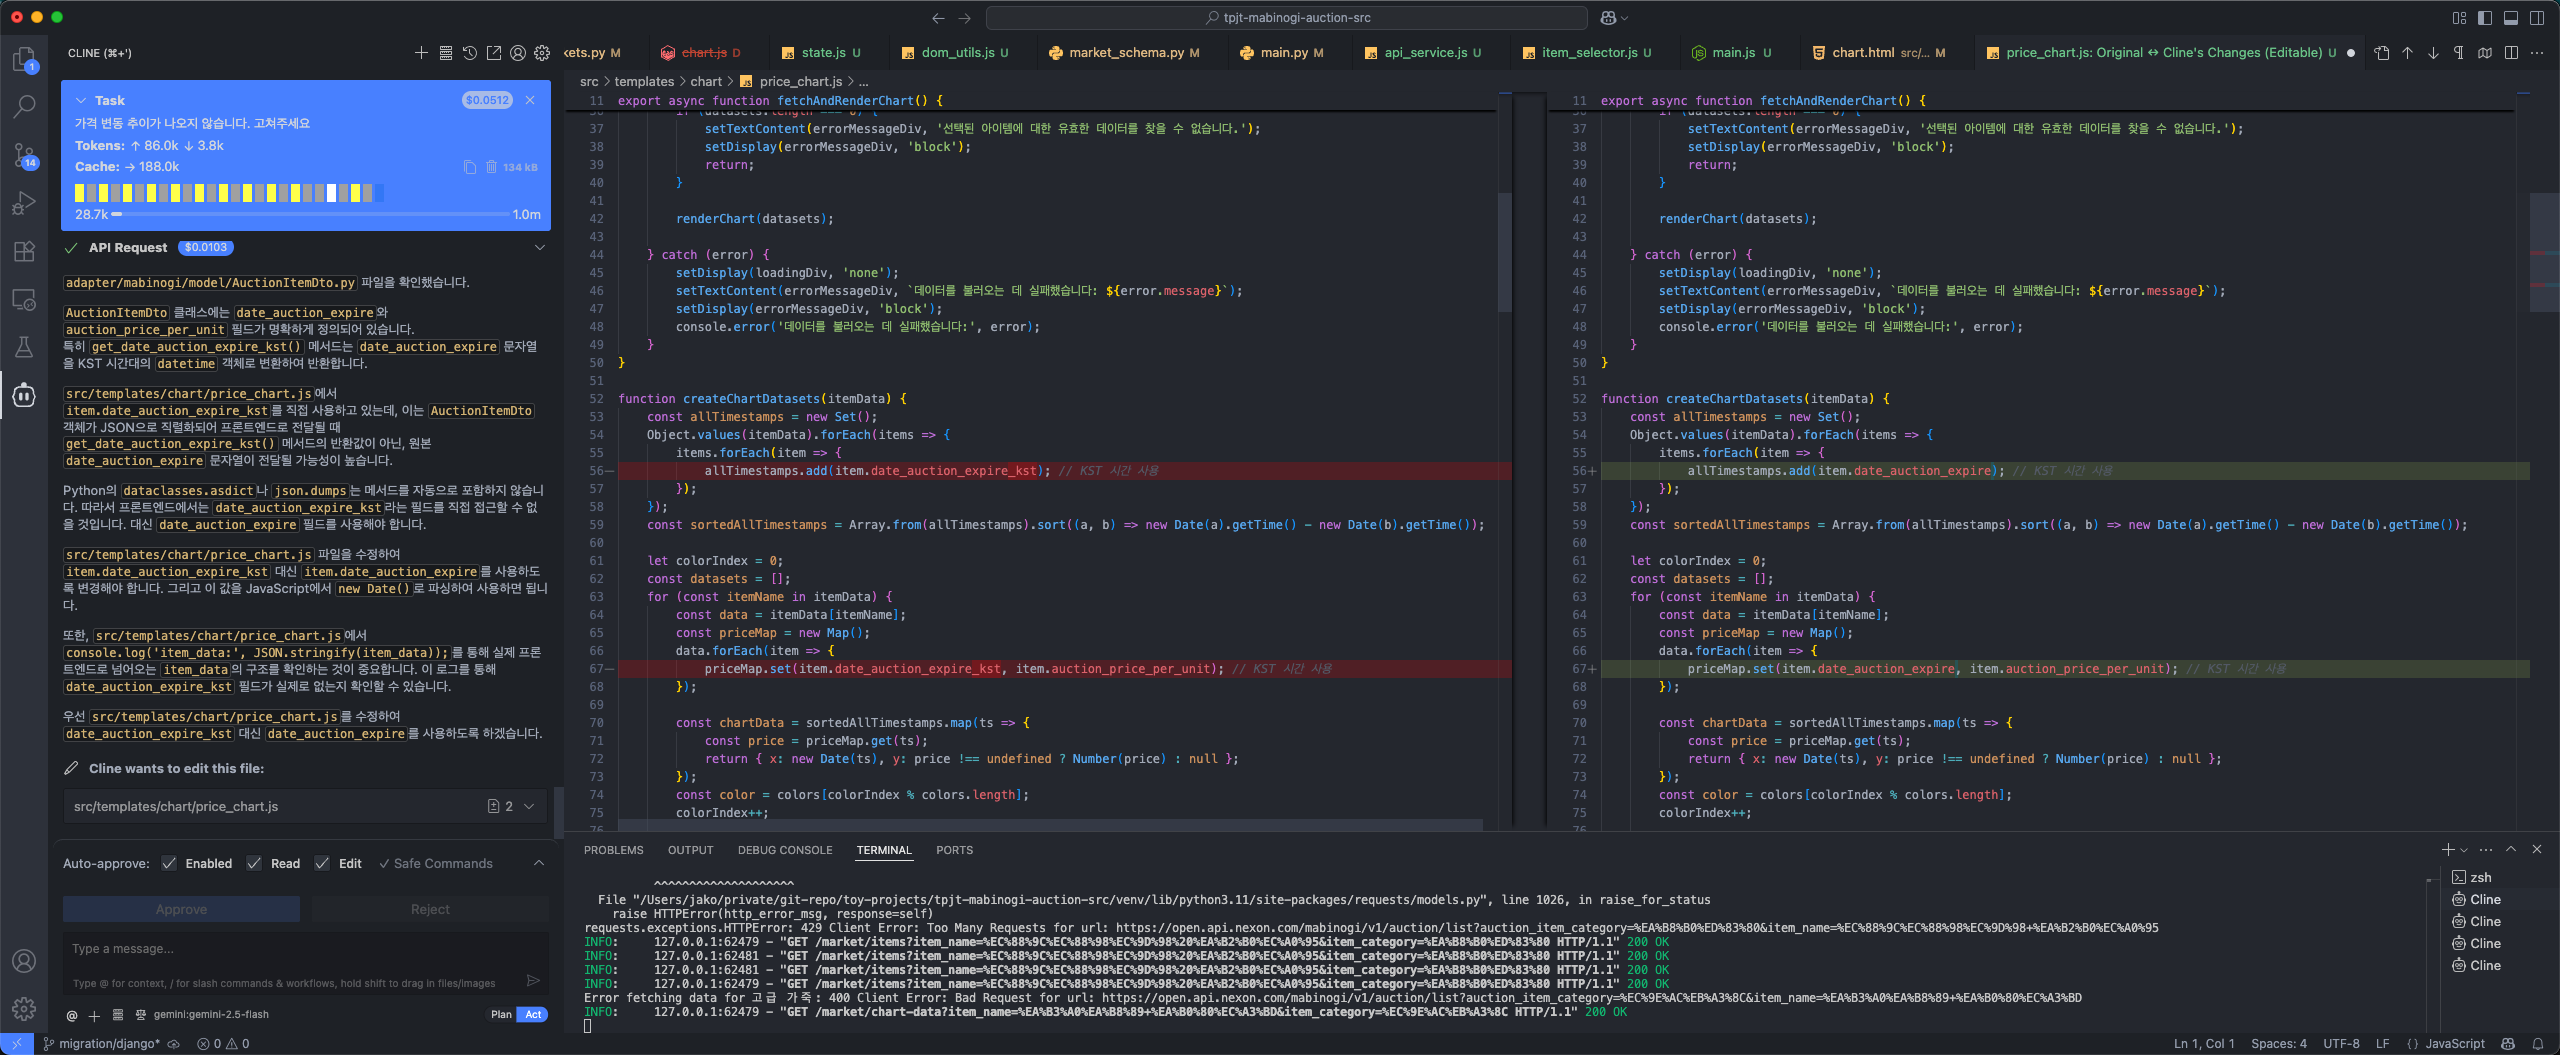Screen dimensions: 2560x1055
Task: Open Source Control view with 14 changes
Action: point(24,155)
